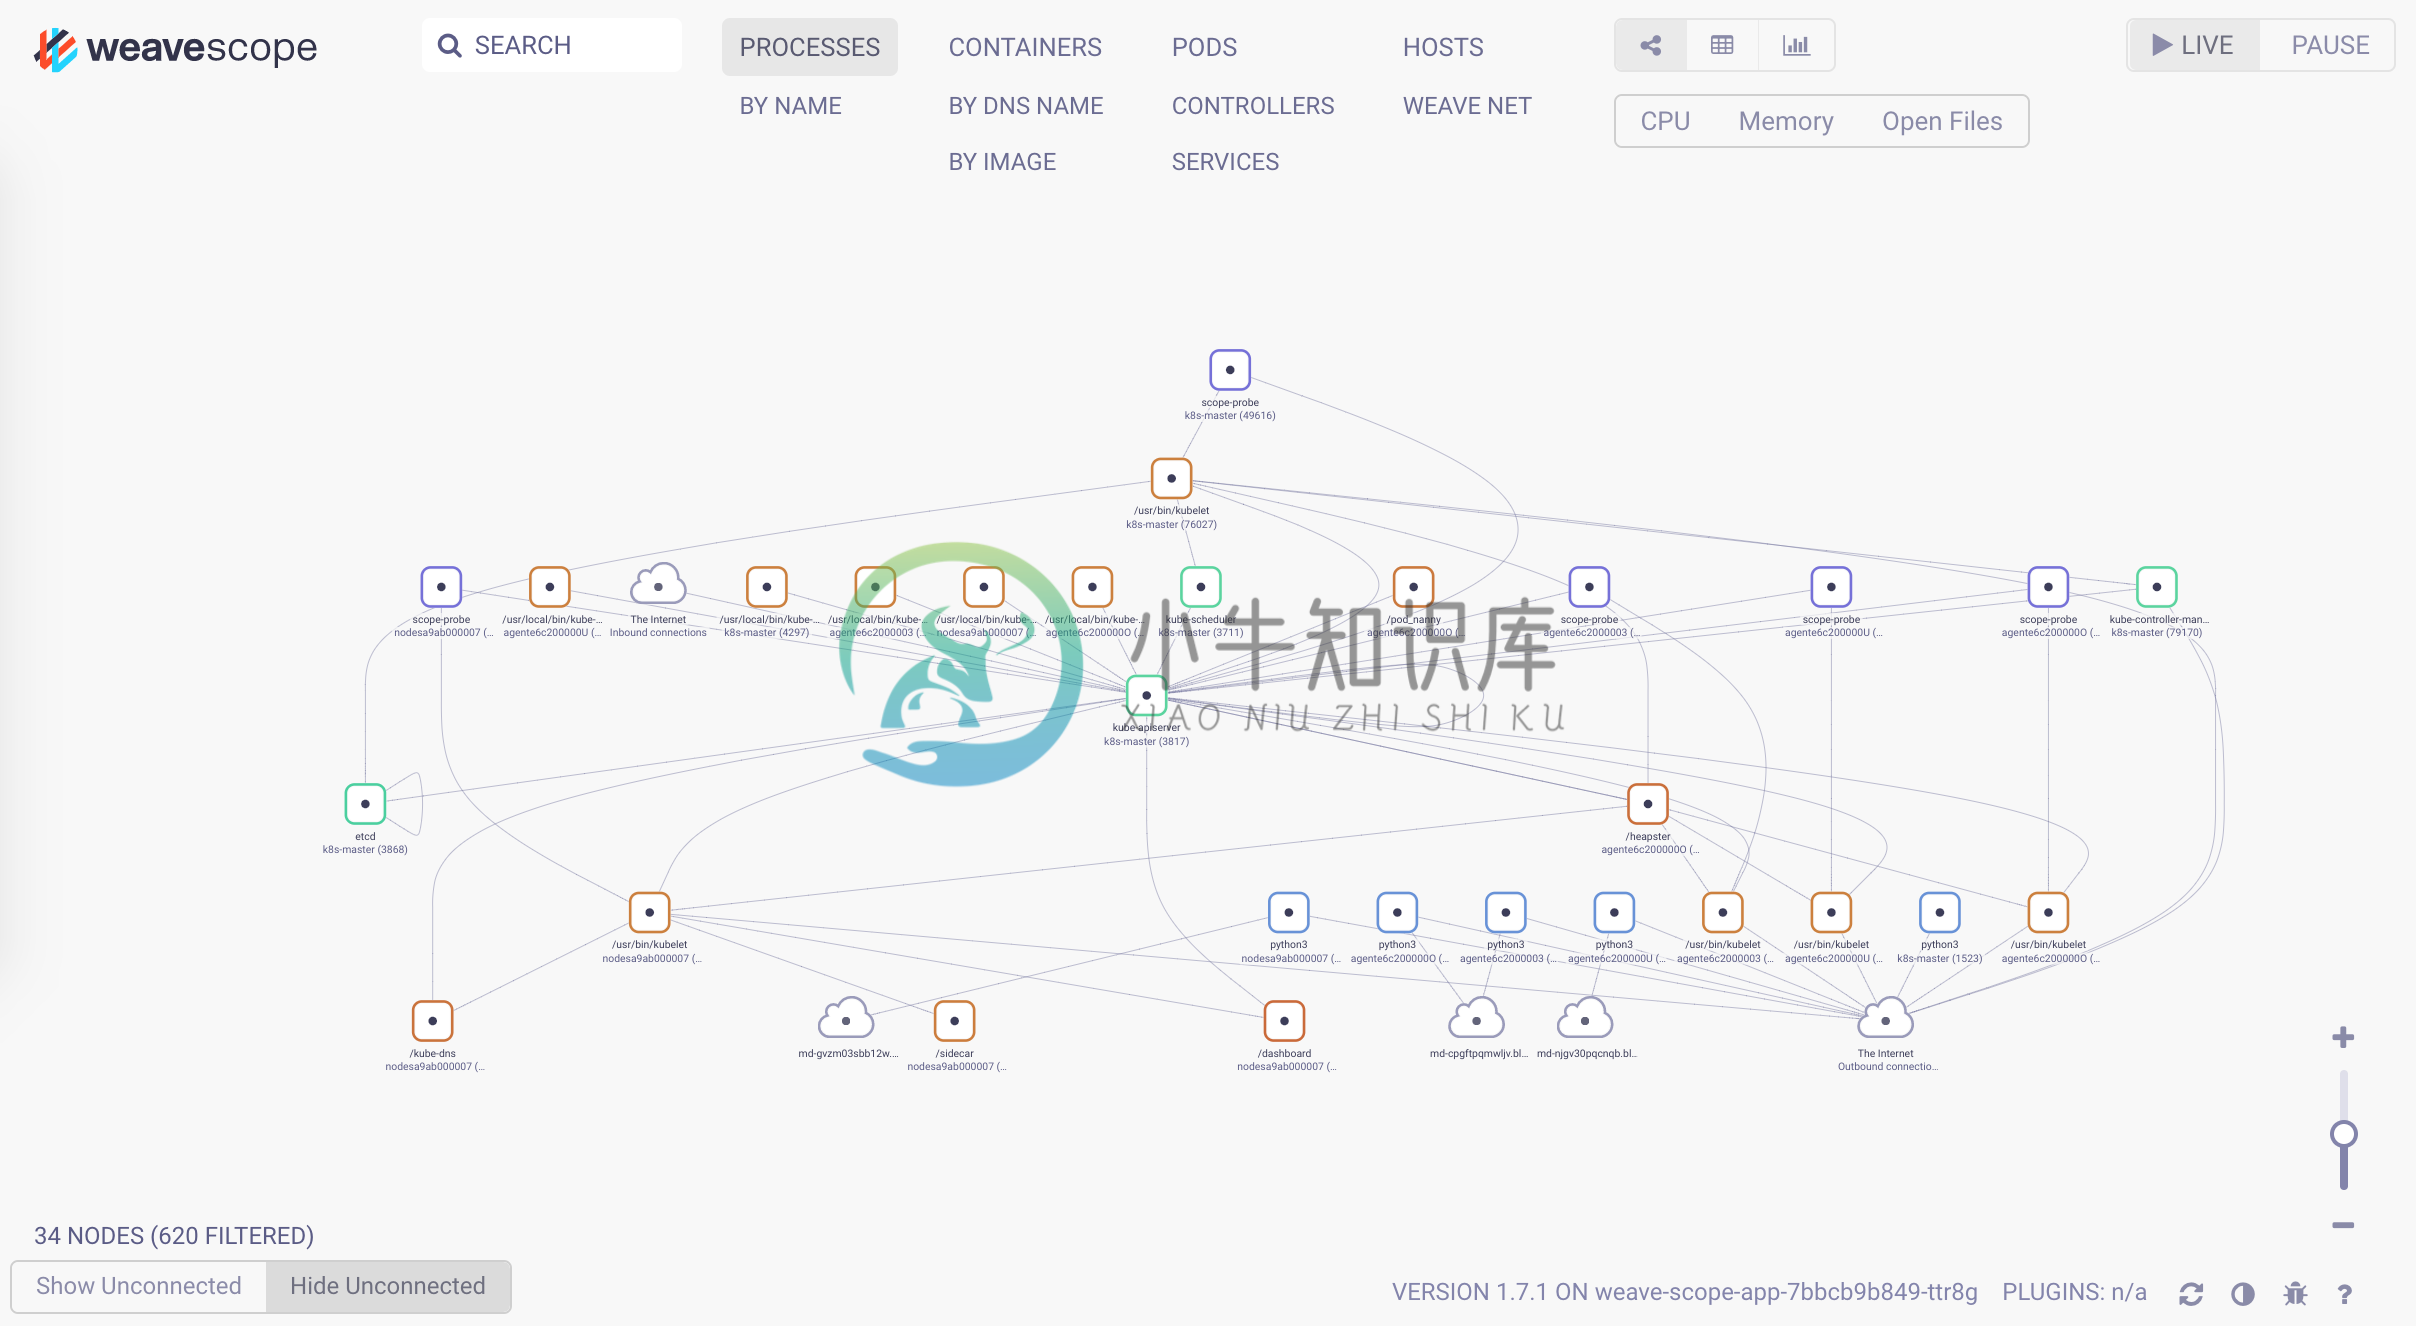
Task: Click the refresh/reload icon in footer
Action: 2191,1294
